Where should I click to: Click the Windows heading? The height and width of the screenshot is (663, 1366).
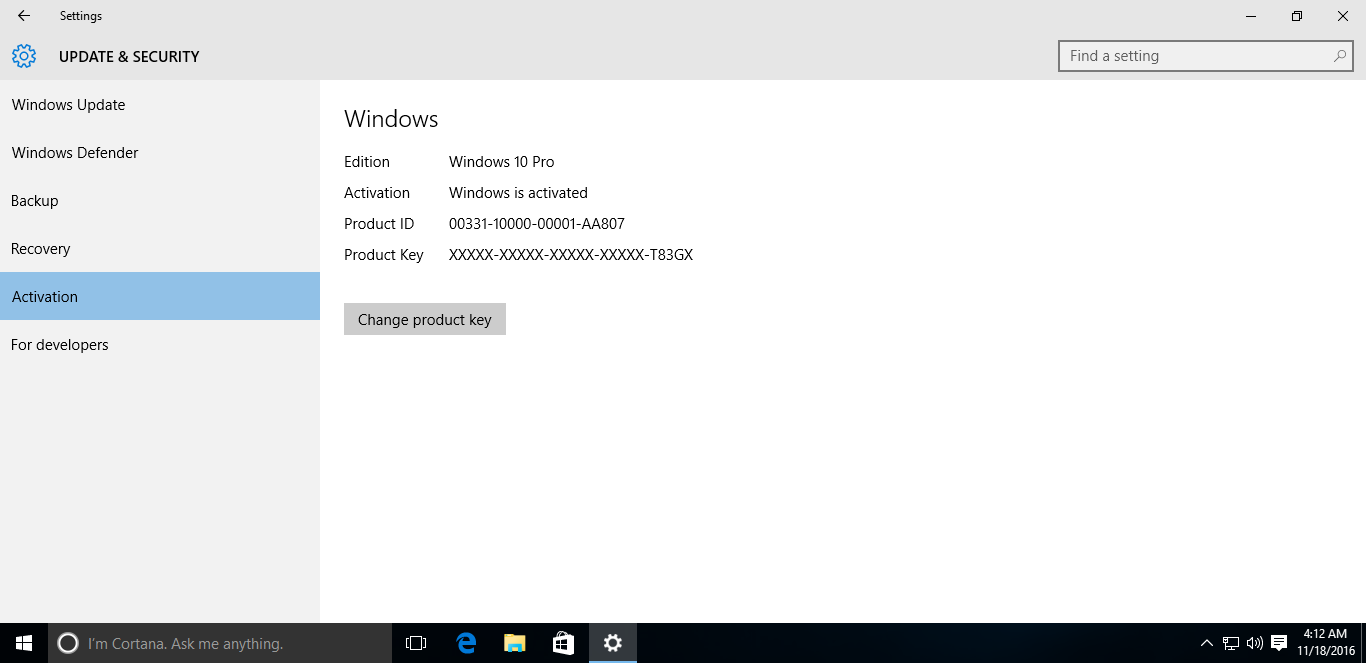point(391,119)
